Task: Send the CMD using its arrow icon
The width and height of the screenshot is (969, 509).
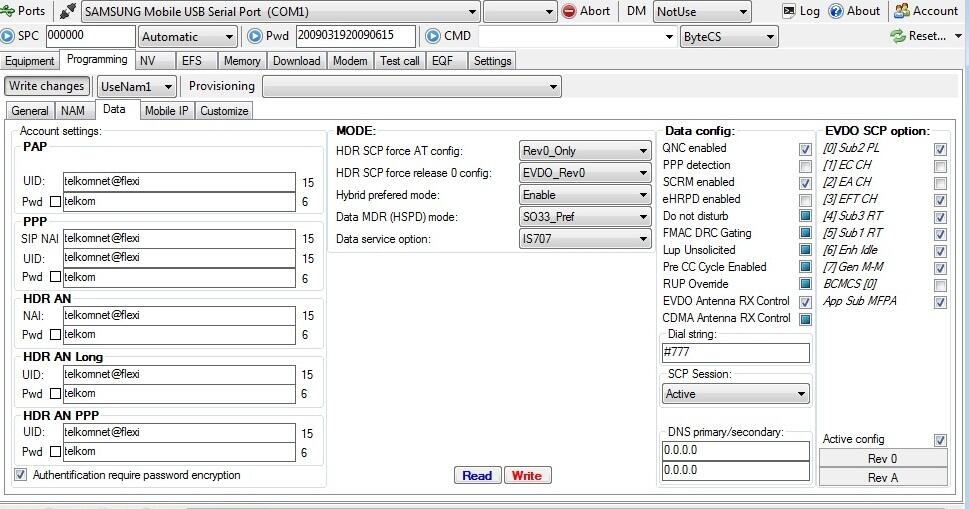Action: 433,36
